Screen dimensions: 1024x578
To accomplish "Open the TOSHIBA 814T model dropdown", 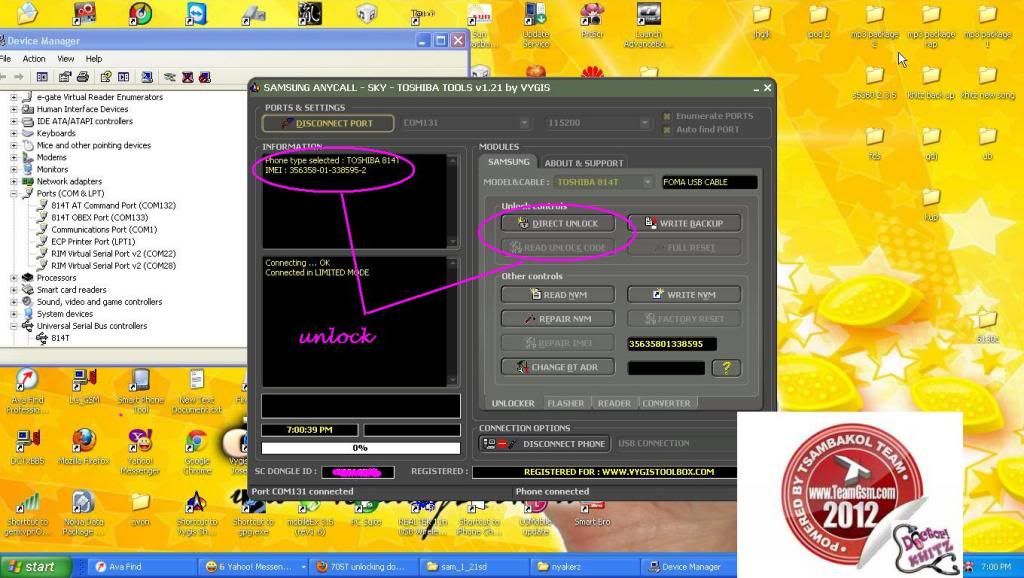I will tap(604, 182).
